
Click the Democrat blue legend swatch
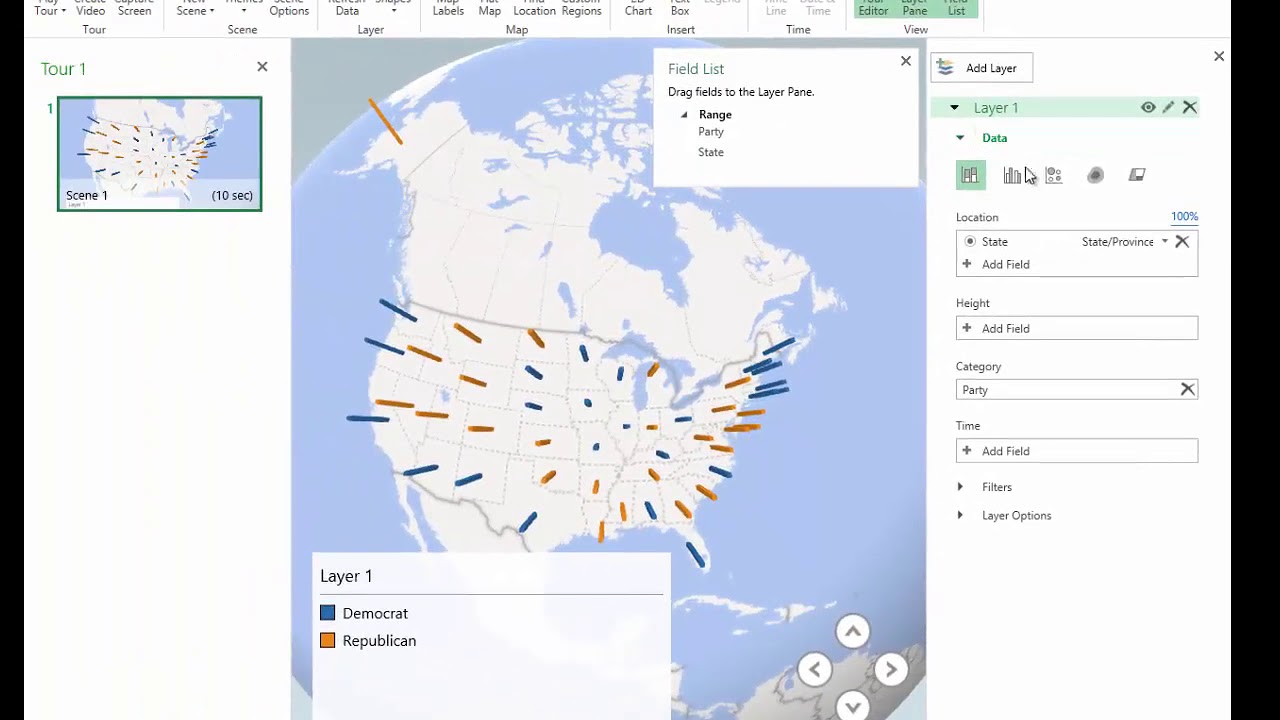[x=327, y=613]
